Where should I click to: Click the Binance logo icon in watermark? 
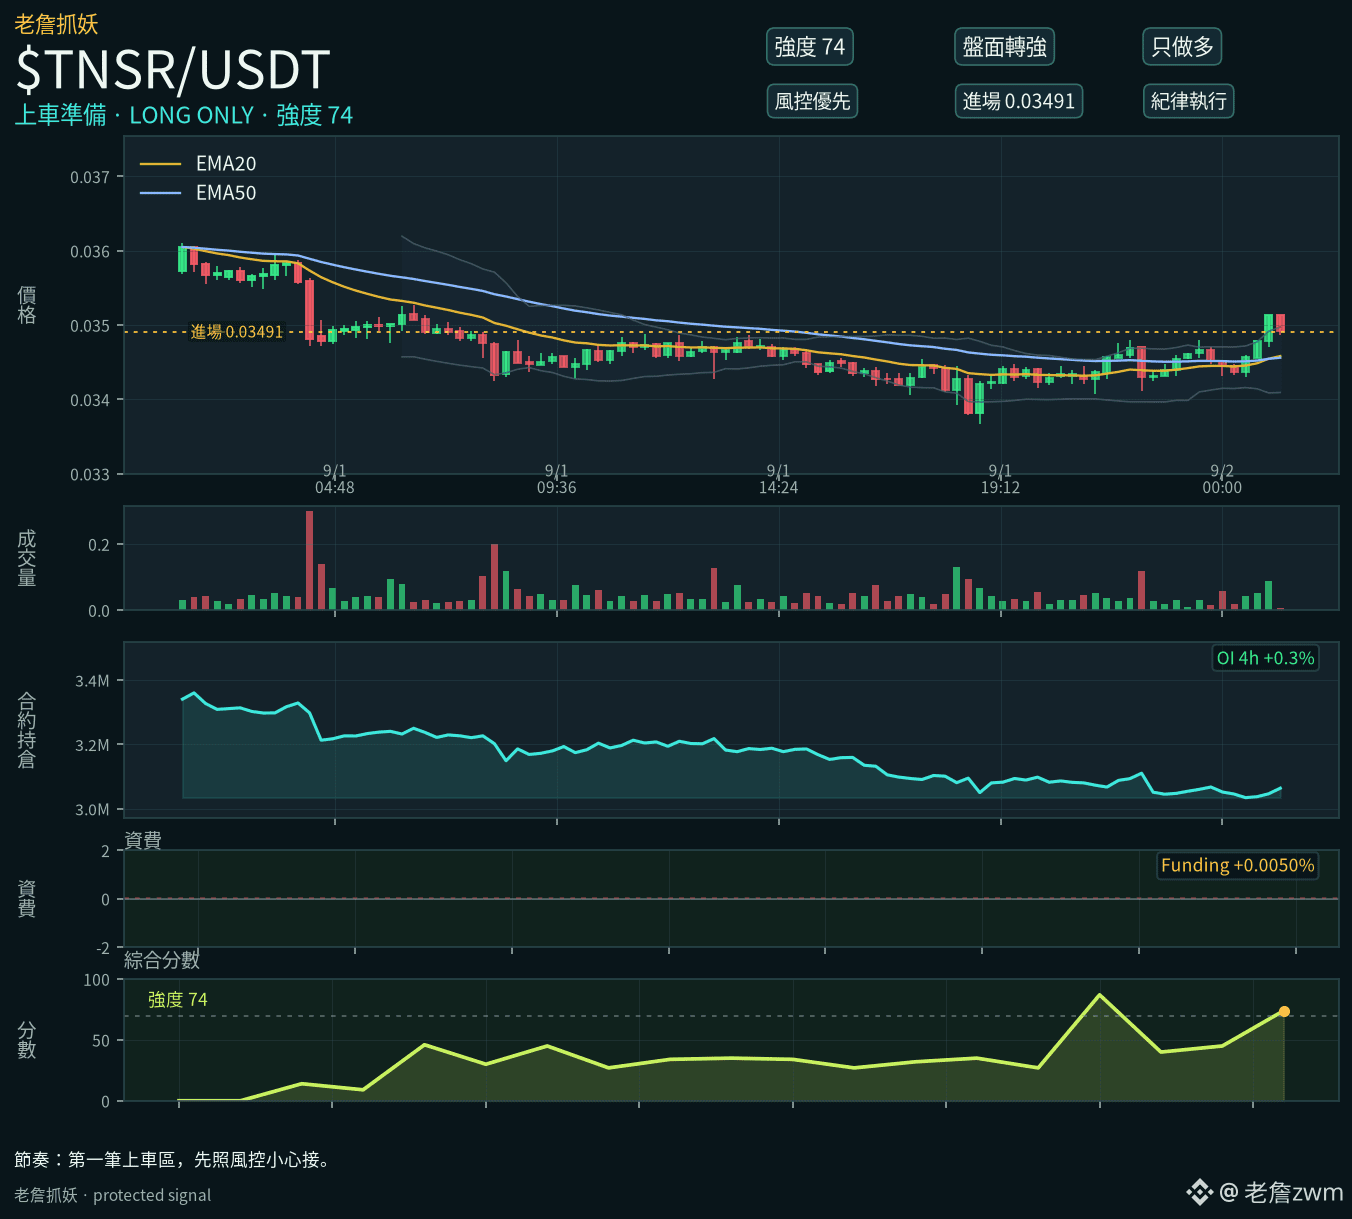(1199, 1192)
